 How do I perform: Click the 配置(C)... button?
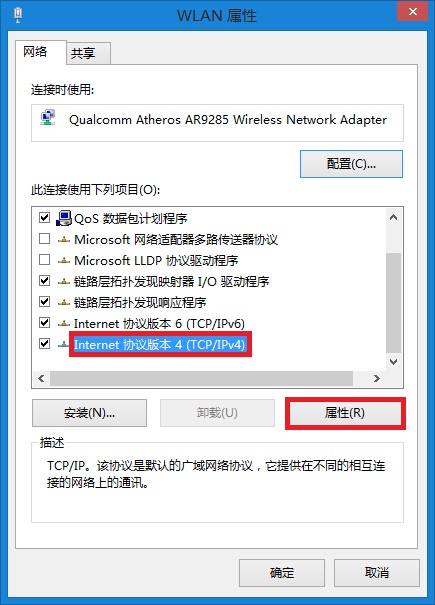click(x=351, y=164)
